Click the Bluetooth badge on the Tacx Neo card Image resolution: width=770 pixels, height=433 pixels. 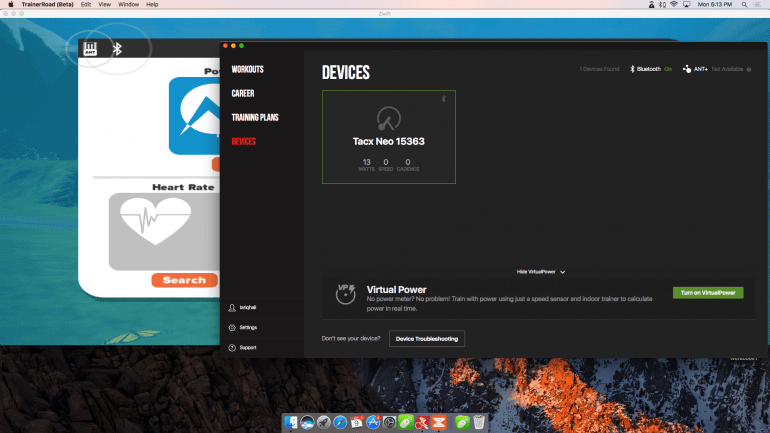[x=443, y=99]
